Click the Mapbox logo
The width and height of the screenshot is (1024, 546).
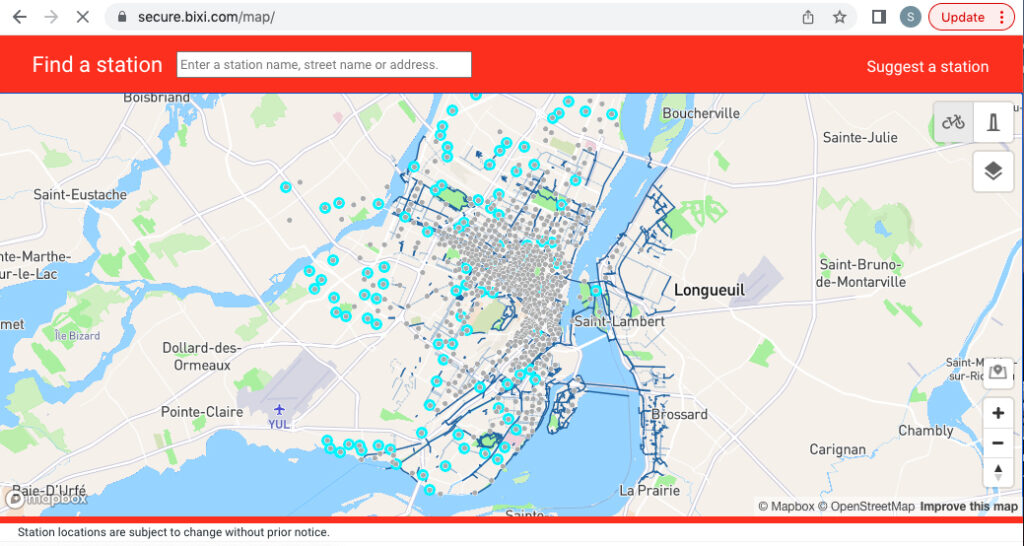[x=47, y=499]
